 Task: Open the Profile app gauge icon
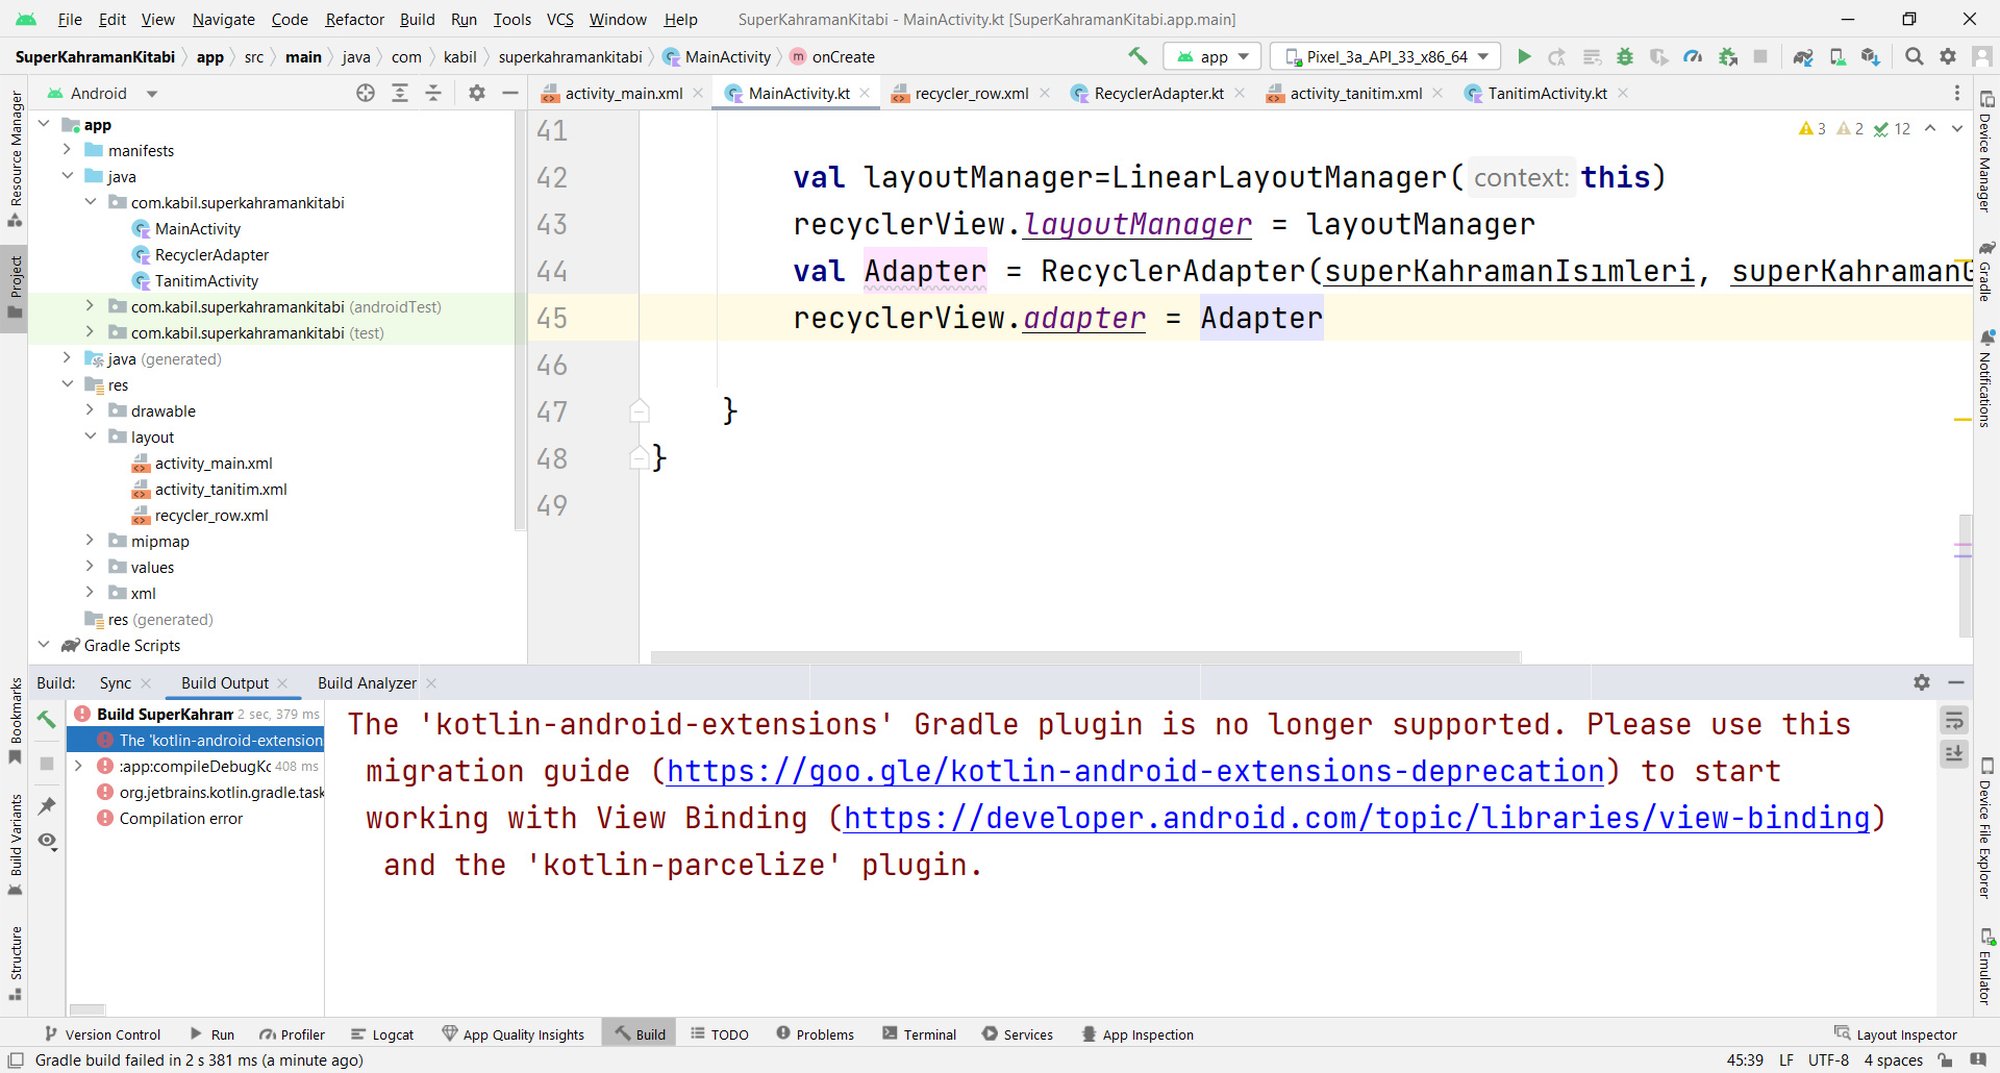1692,57
